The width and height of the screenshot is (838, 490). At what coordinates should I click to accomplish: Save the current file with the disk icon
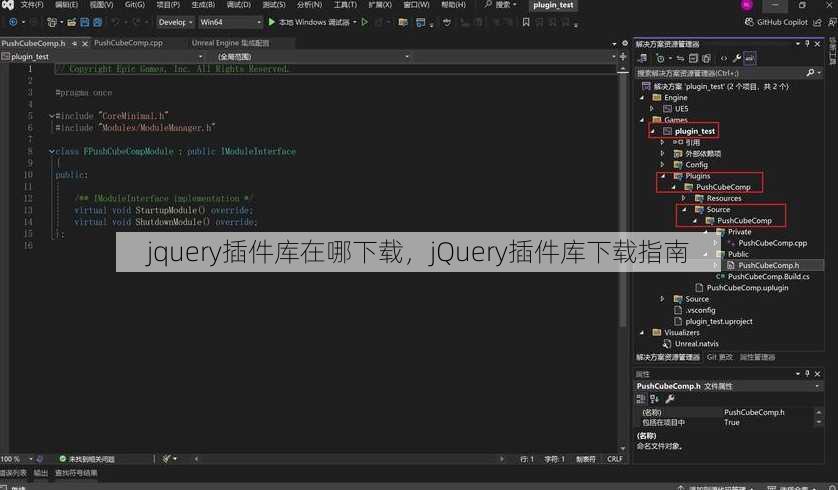84,22
